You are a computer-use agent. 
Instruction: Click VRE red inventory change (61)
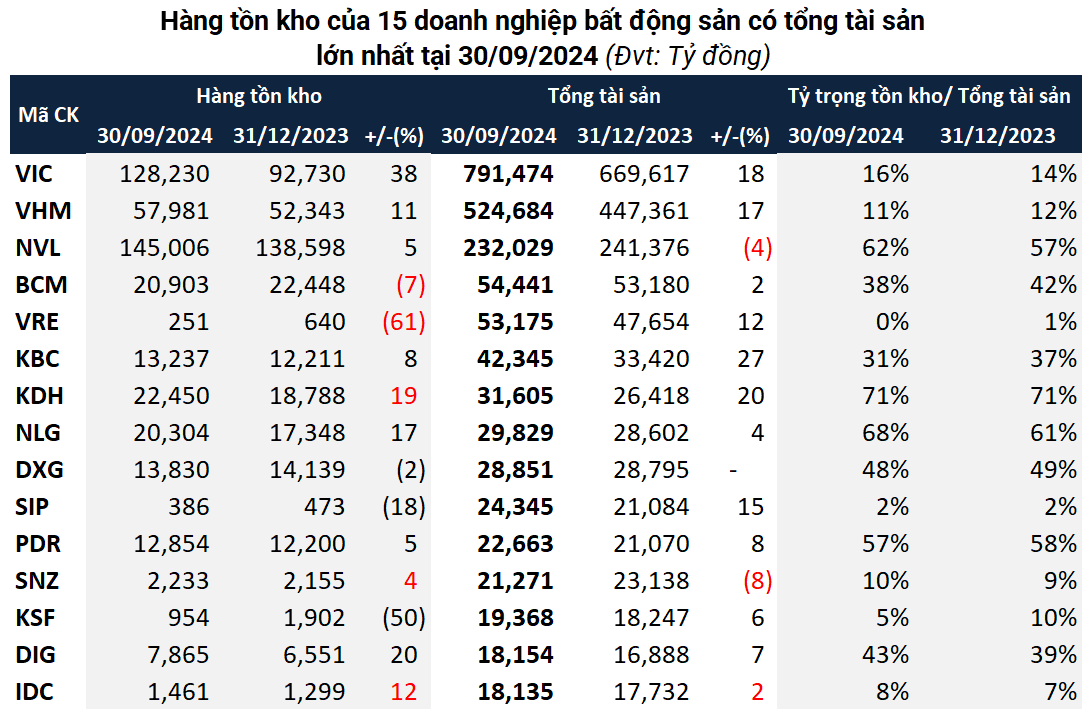tap(404, 322)
